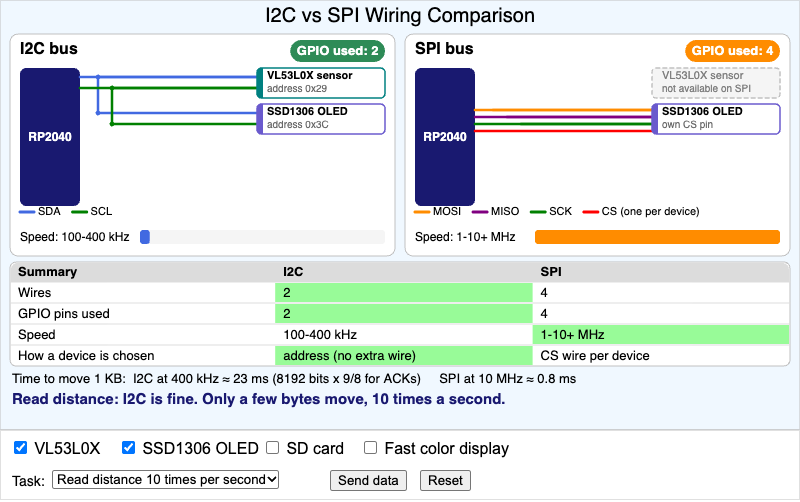
Task: Click the Speed: 1-10+ MHz label
Action: pyautogui.click(x=465, y=237)
